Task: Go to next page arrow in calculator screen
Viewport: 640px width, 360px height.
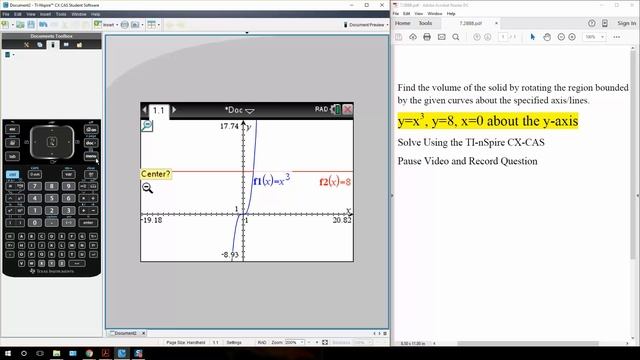Action: [174, 110]
